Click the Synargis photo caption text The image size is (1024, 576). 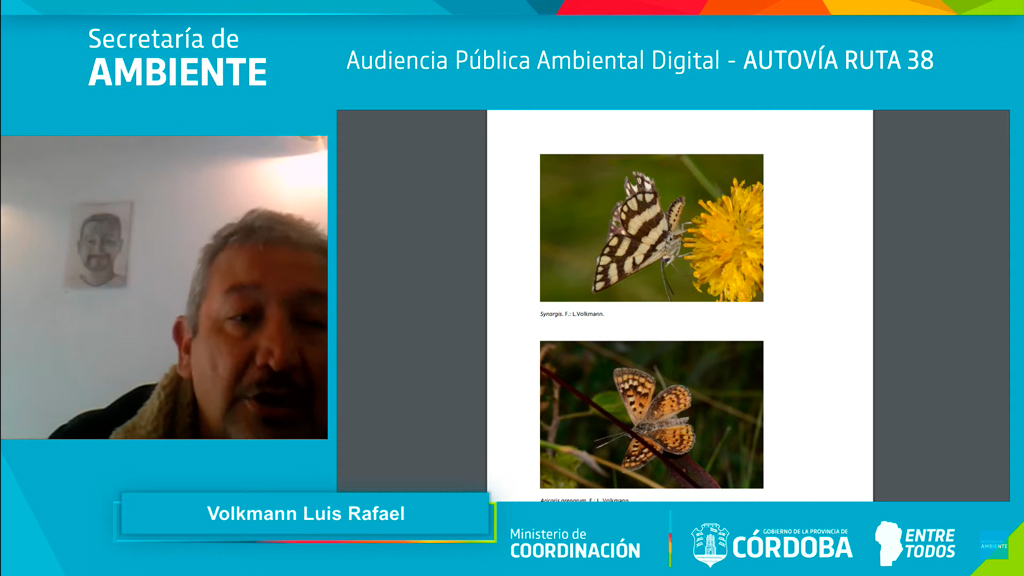pyautogui.click(x=572, y=314)
